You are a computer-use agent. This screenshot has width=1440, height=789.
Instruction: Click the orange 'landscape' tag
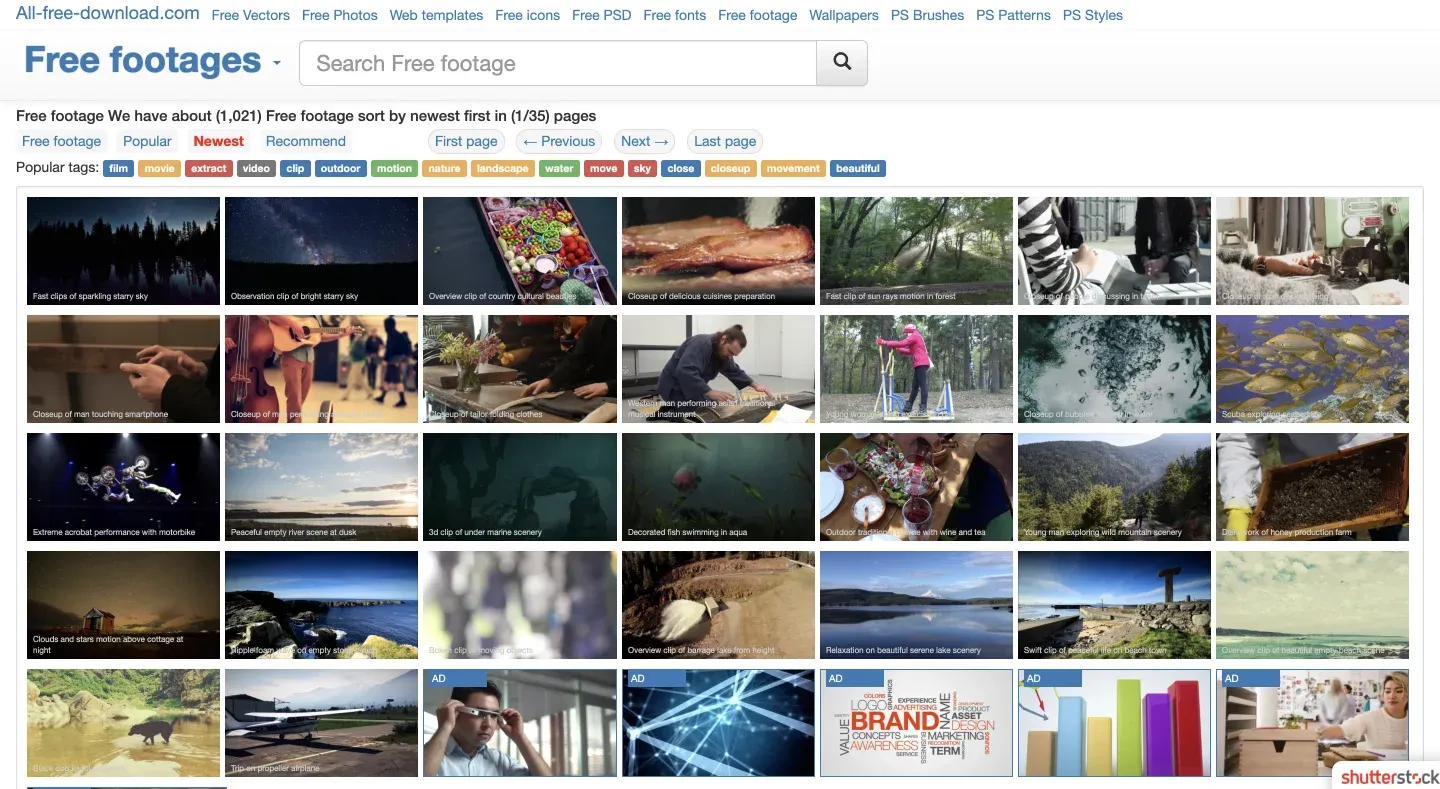502,168
